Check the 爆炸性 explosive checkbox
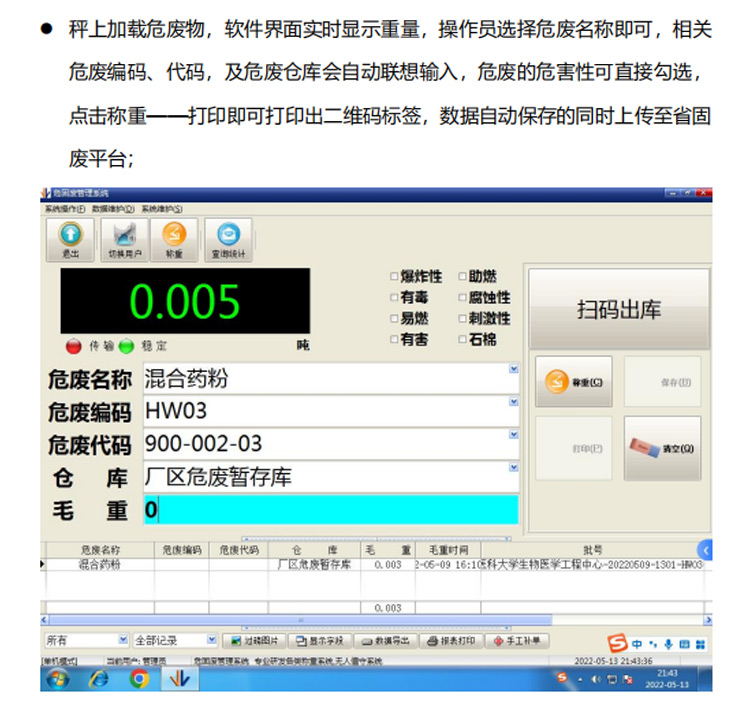Viewport: 750px width, 707px height. pyautogui.click(x=394, y=276)
